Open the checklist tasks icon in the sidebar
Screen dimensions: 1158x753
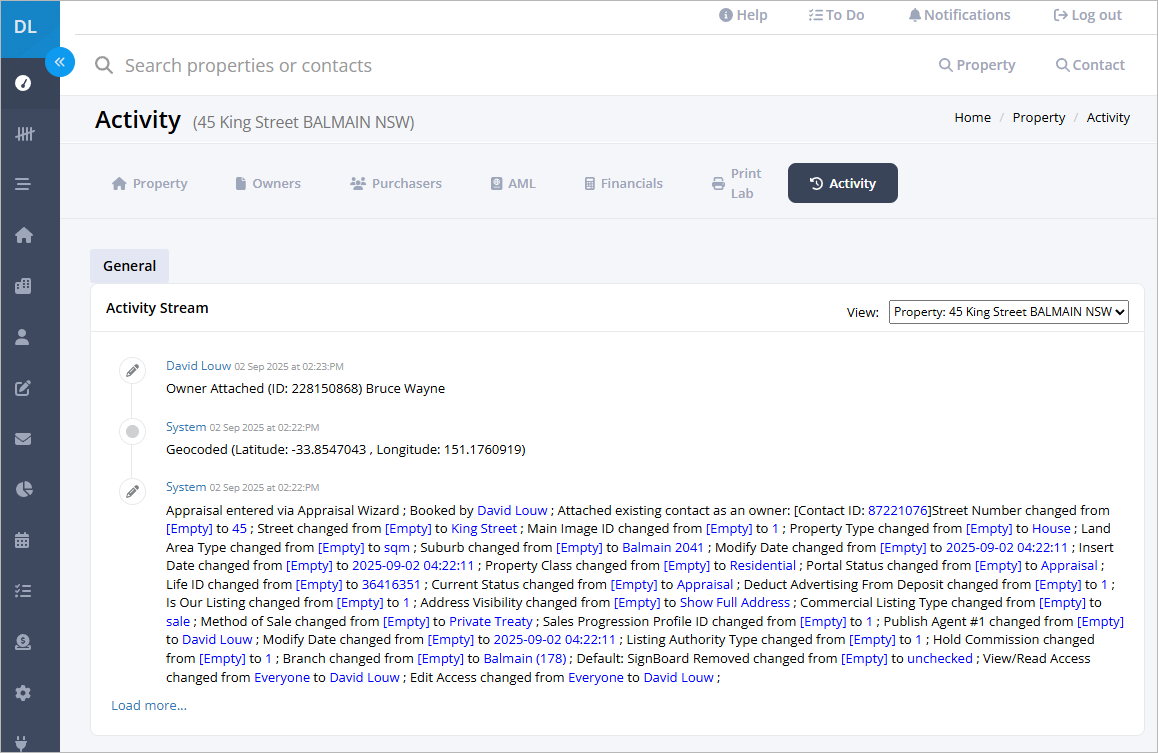point(23,591)
